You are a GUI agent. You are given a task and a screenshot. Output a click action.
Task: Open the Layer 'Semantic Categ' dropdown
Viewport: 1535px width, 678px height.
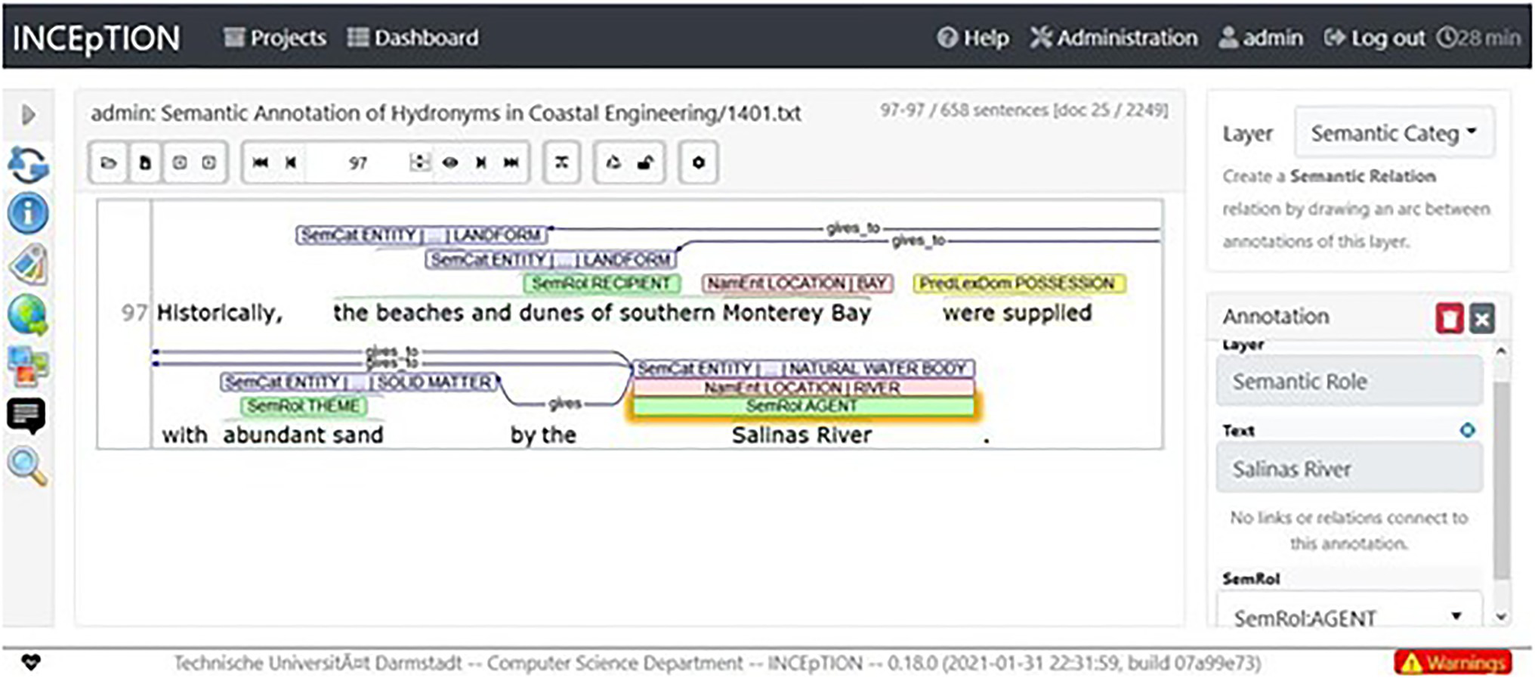[1394, 133]
